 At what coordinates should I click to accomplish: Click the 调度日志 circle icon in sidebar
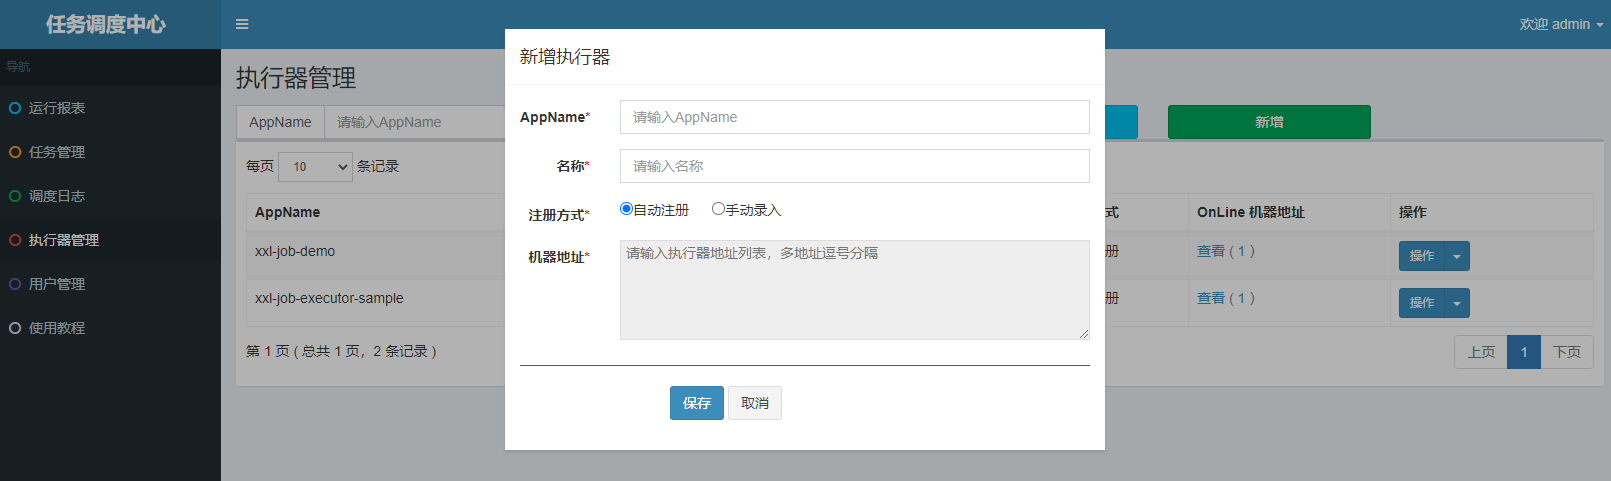tap(15, 196)
